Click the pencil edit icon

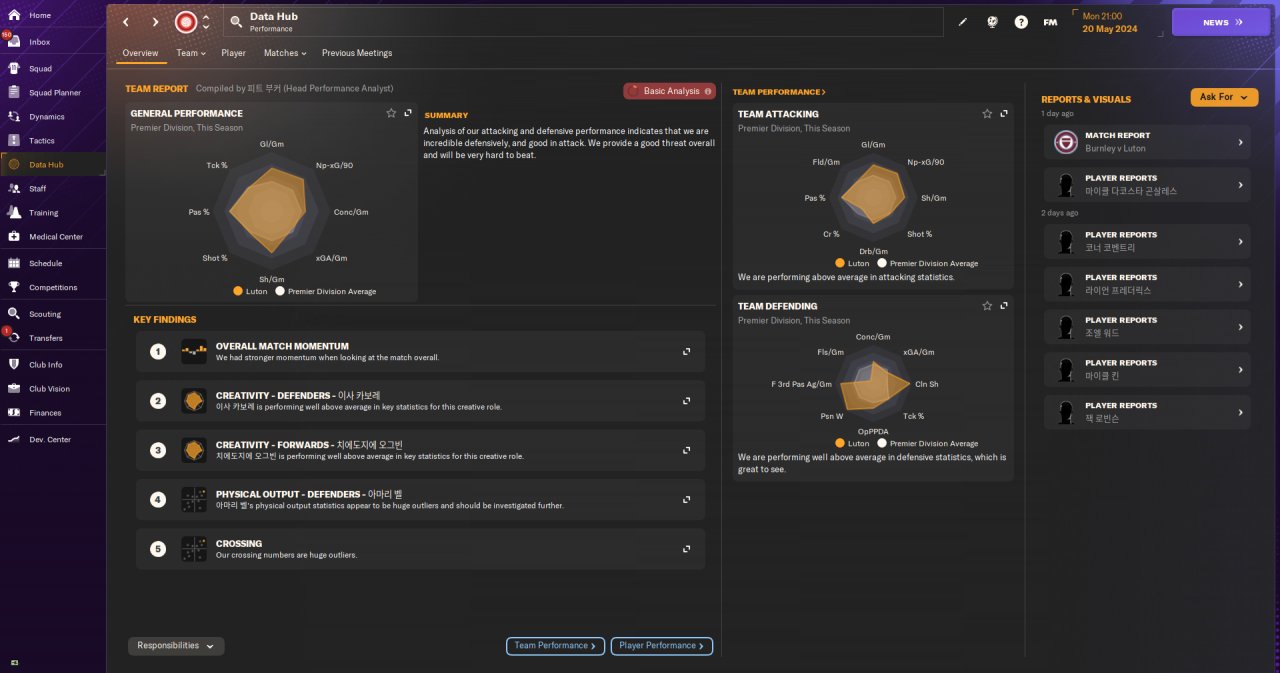pos(963,22)
